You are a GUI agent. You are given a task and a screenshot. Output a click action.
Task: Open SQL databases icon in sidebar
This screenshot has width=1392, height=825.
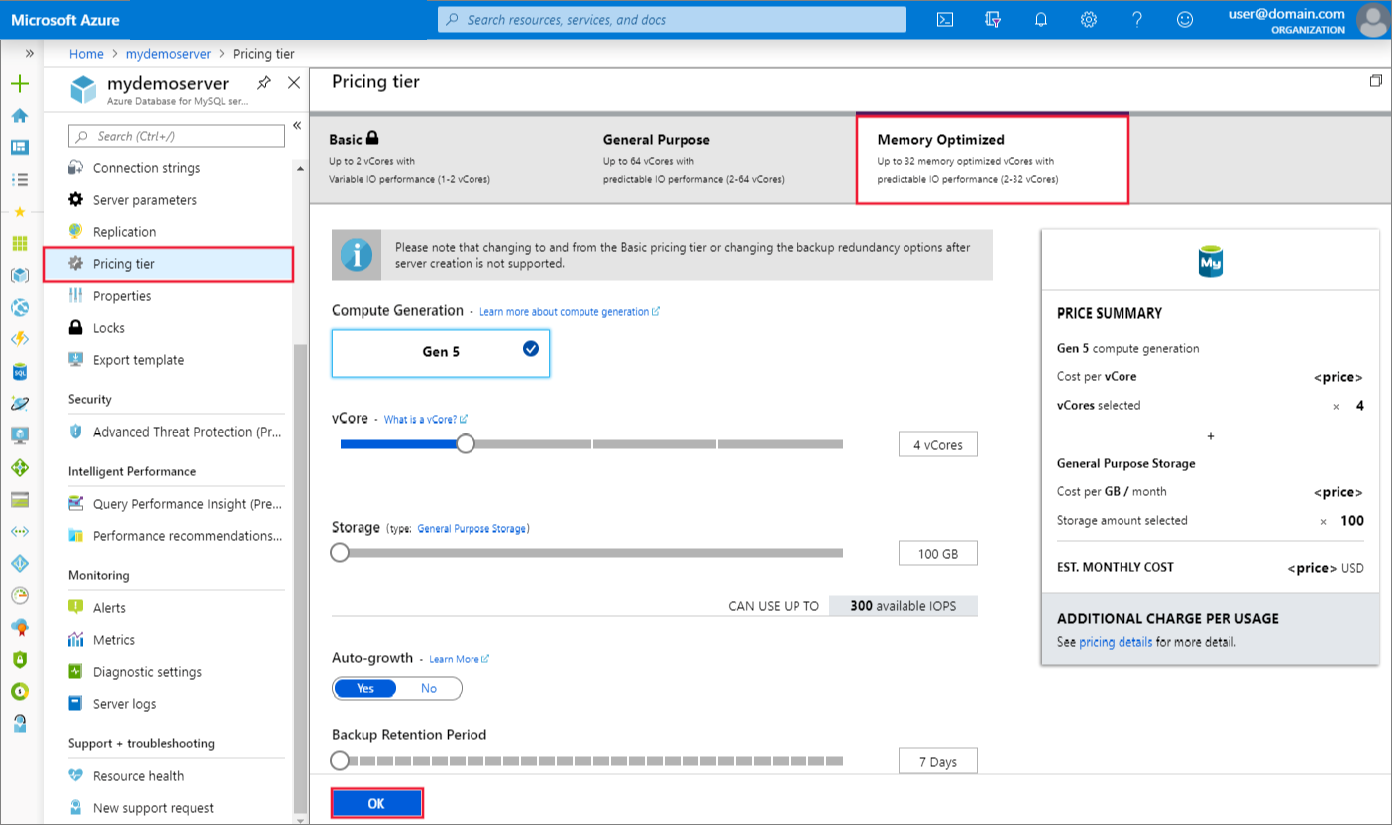[x=19, y=372]
